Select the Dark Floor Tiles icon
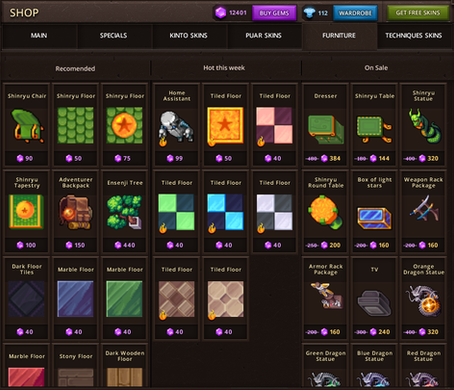The width and height of the screenshot is (454, 390). click(x=27, y=299)
